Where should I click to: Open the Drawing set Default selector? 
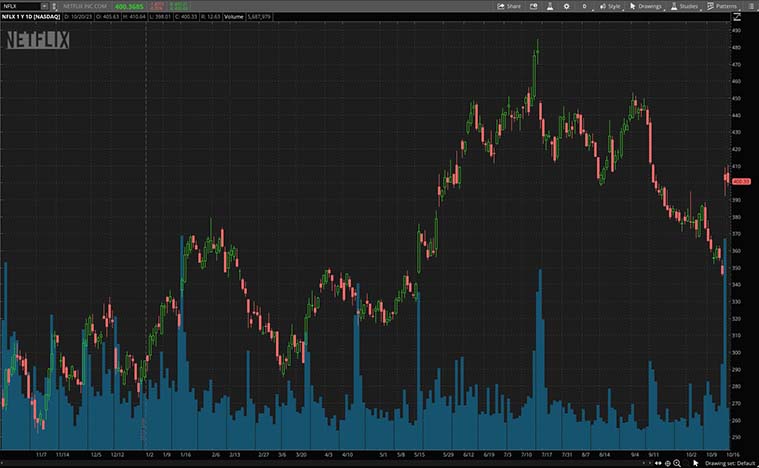pos(729,463)
